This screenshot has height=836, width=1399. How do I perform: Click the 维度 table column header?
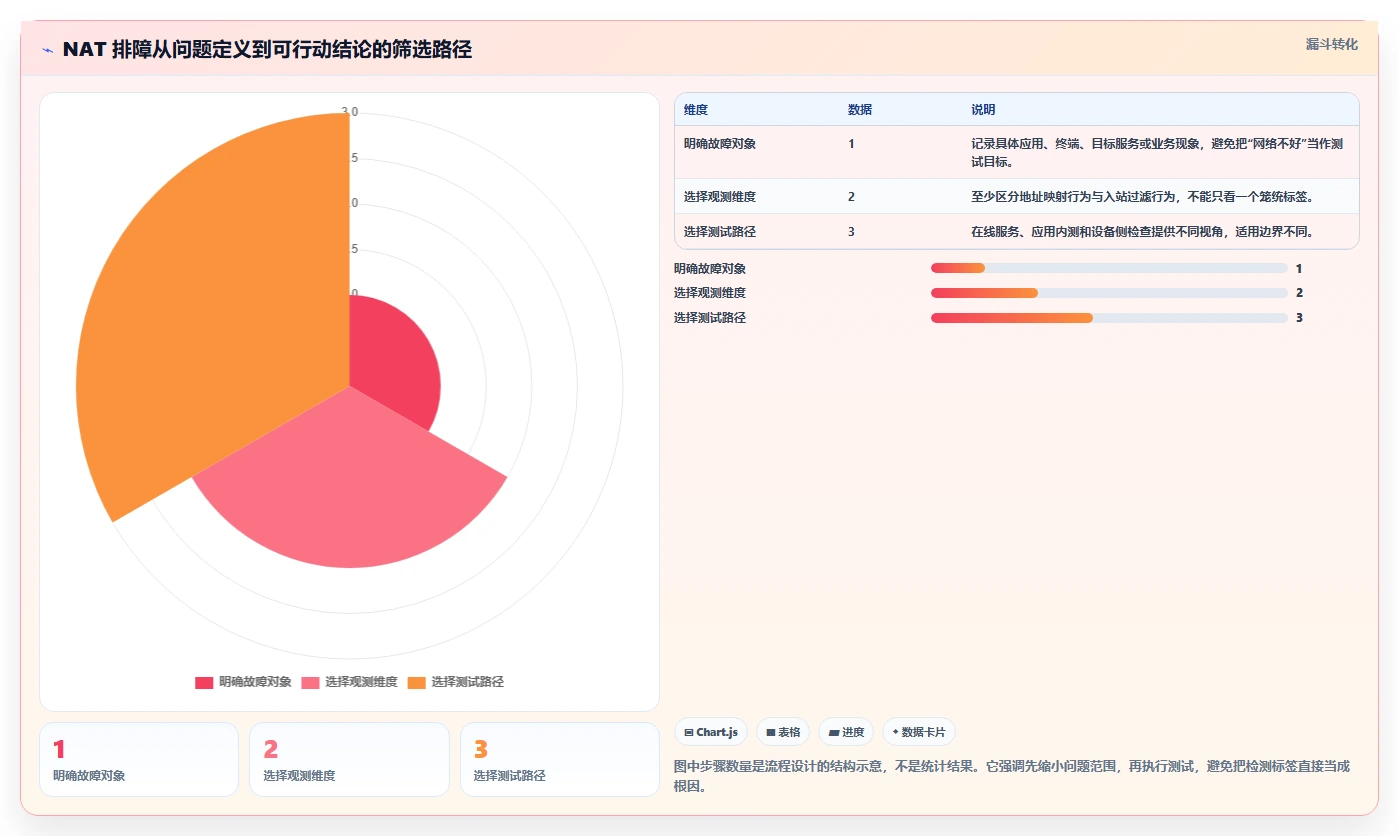point(696,110)
